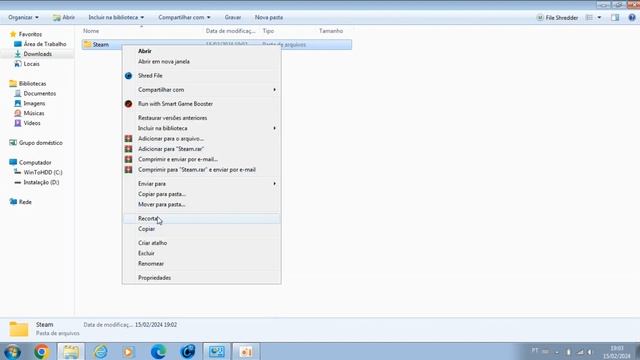Open the Documentos library
640x360 pixels.
(x=35, y=93)
